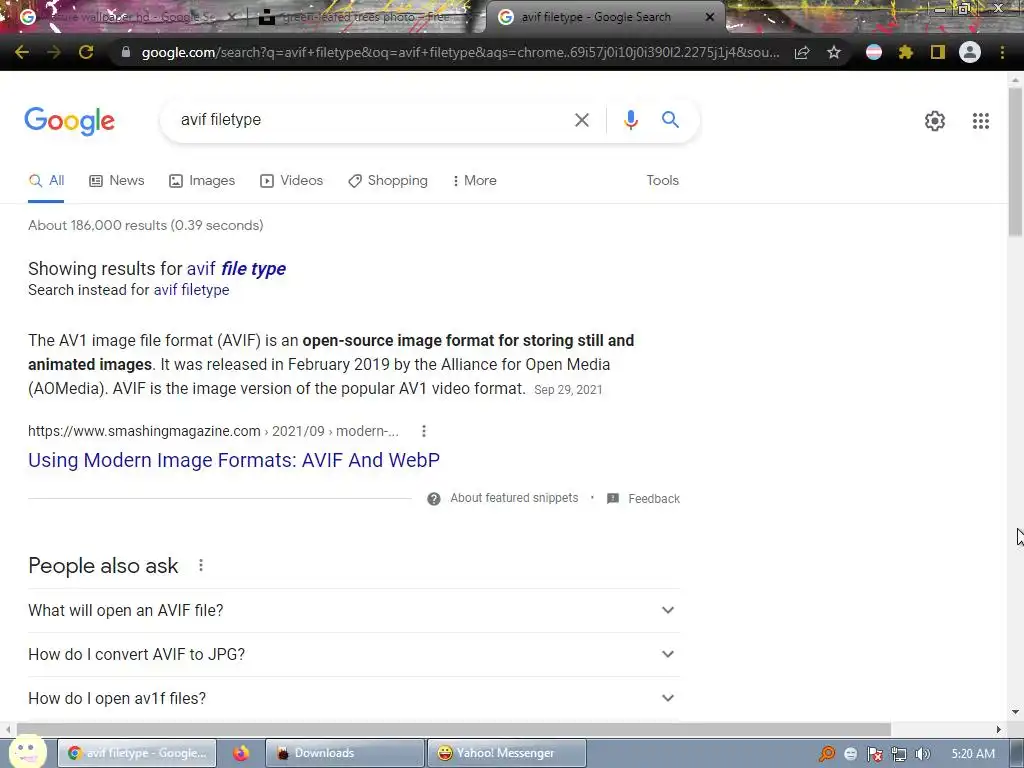The image size is (1024, 768).
Task: Open Google settings gear
Action: tap(935, 121)
